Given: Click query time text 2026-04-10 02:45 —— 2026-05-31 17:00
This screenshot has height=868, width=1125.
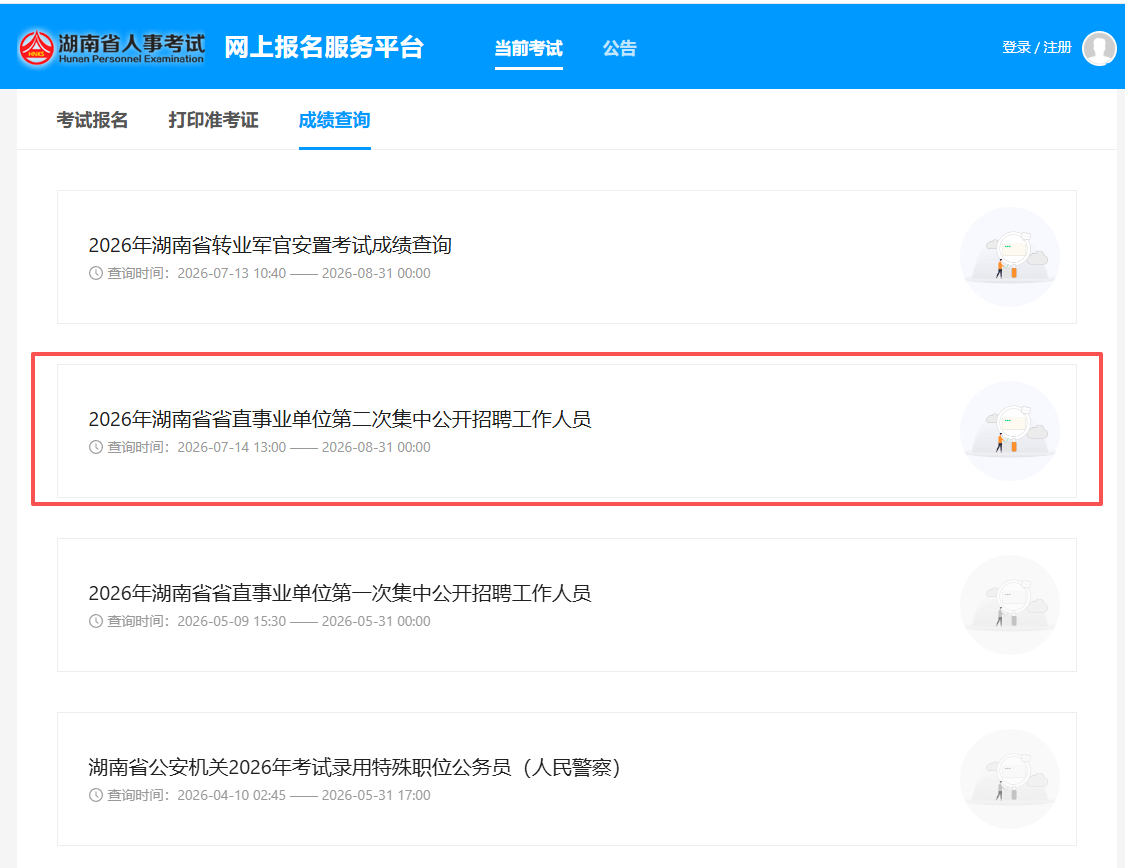Looking at the screenshot, I should tap(303, 796).
